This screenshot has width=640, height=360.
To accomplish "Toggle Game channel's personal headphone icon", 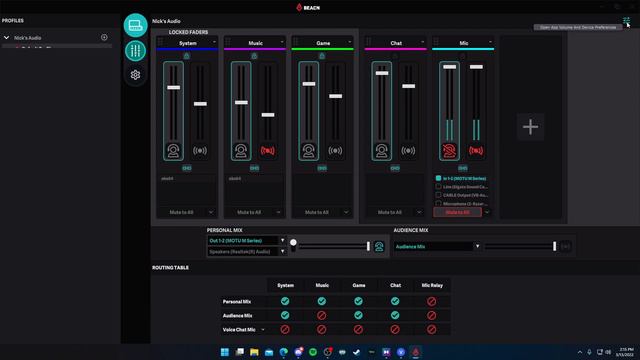I will pos(309,151).
